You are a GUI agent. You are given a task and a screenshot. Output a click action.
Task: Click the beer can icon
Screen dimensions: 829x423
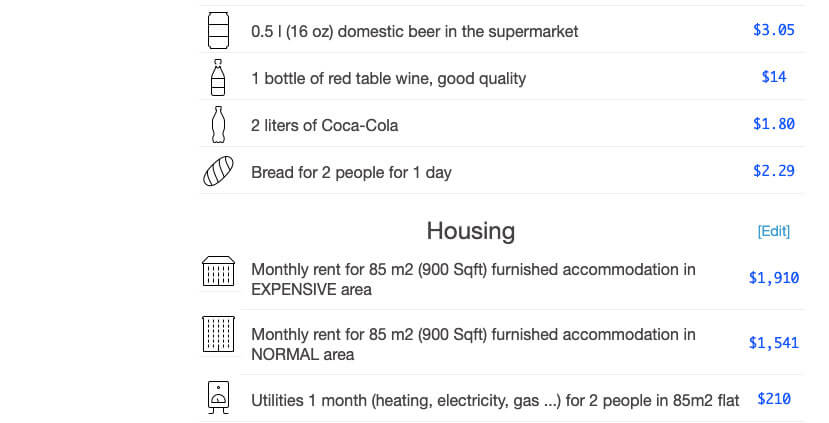click(x=218, y=30)
